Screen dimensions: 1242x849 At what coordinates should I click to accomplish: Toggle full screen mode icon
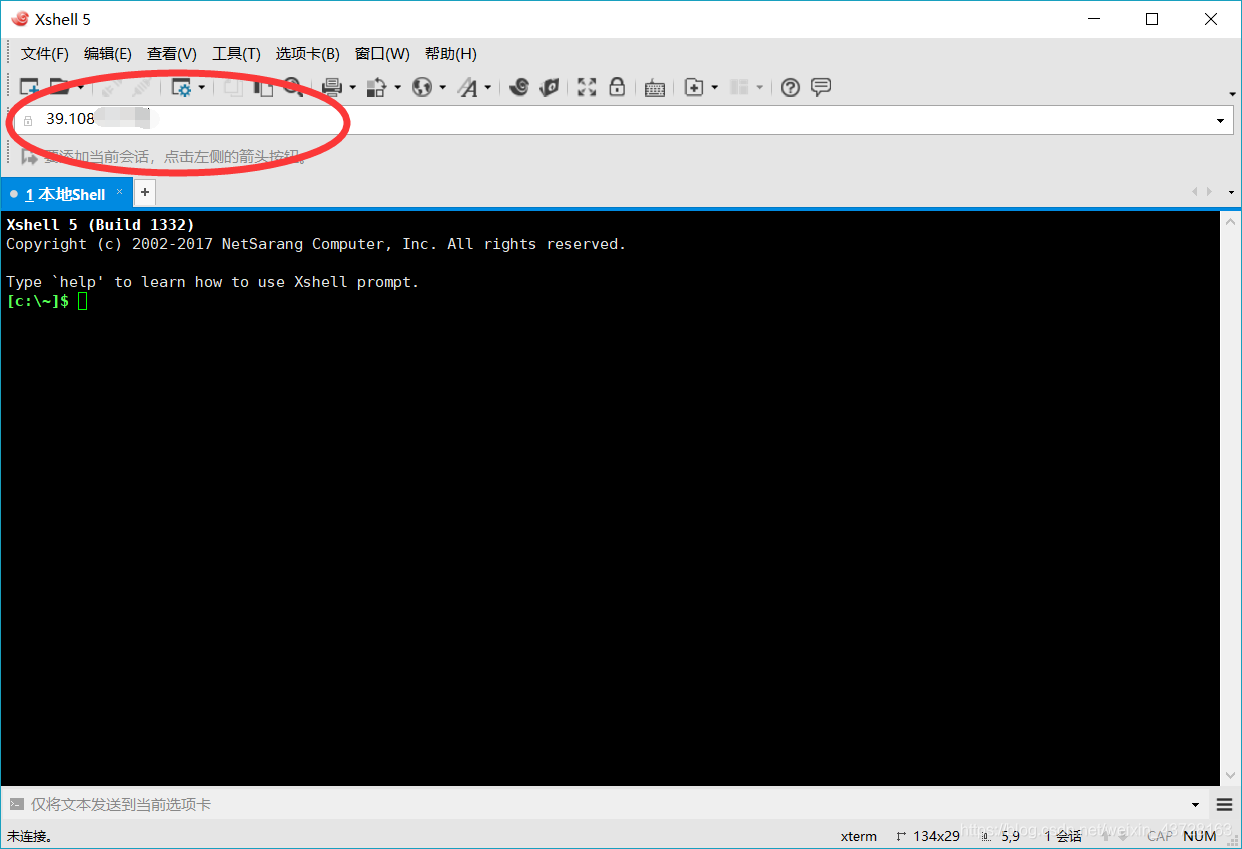click(587, 88)
